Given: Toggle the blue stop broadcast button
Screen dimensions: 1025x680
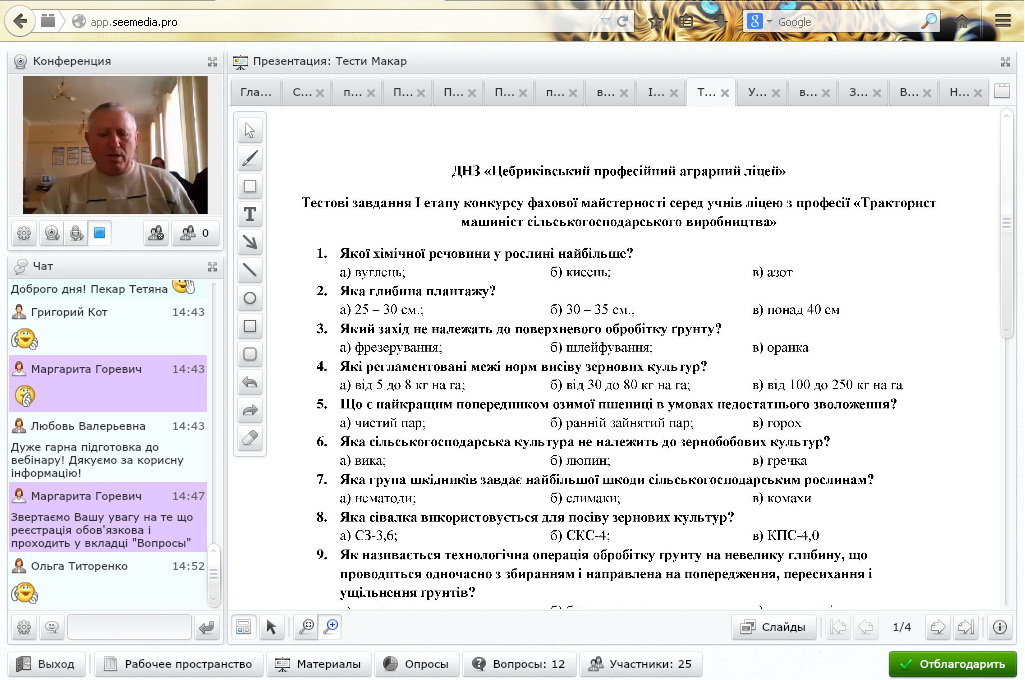Looking at the screenshot, I should (x=99, y=234).
